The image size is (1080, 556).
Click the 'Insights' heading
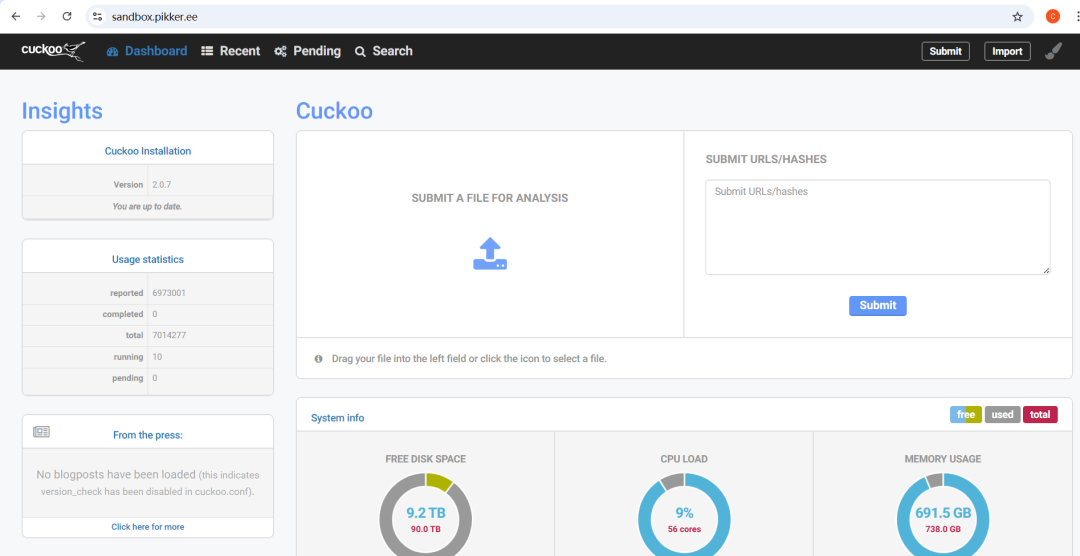[x=62, y=111]
